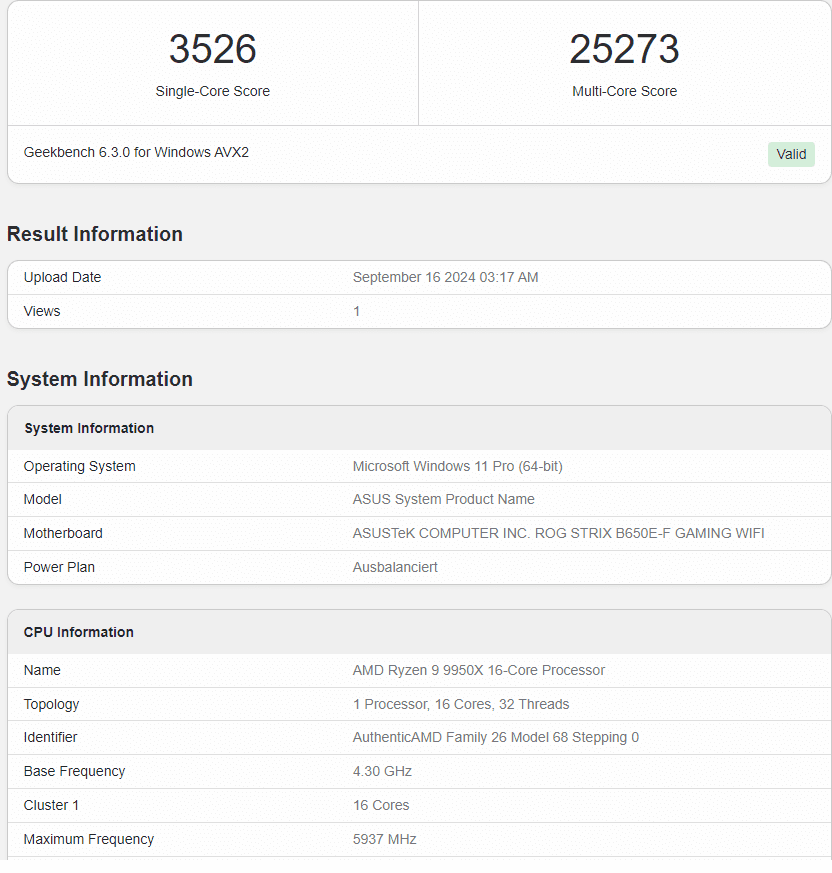832x873 pixels.
Task: Click the Views row label
Action: [42, 311]
